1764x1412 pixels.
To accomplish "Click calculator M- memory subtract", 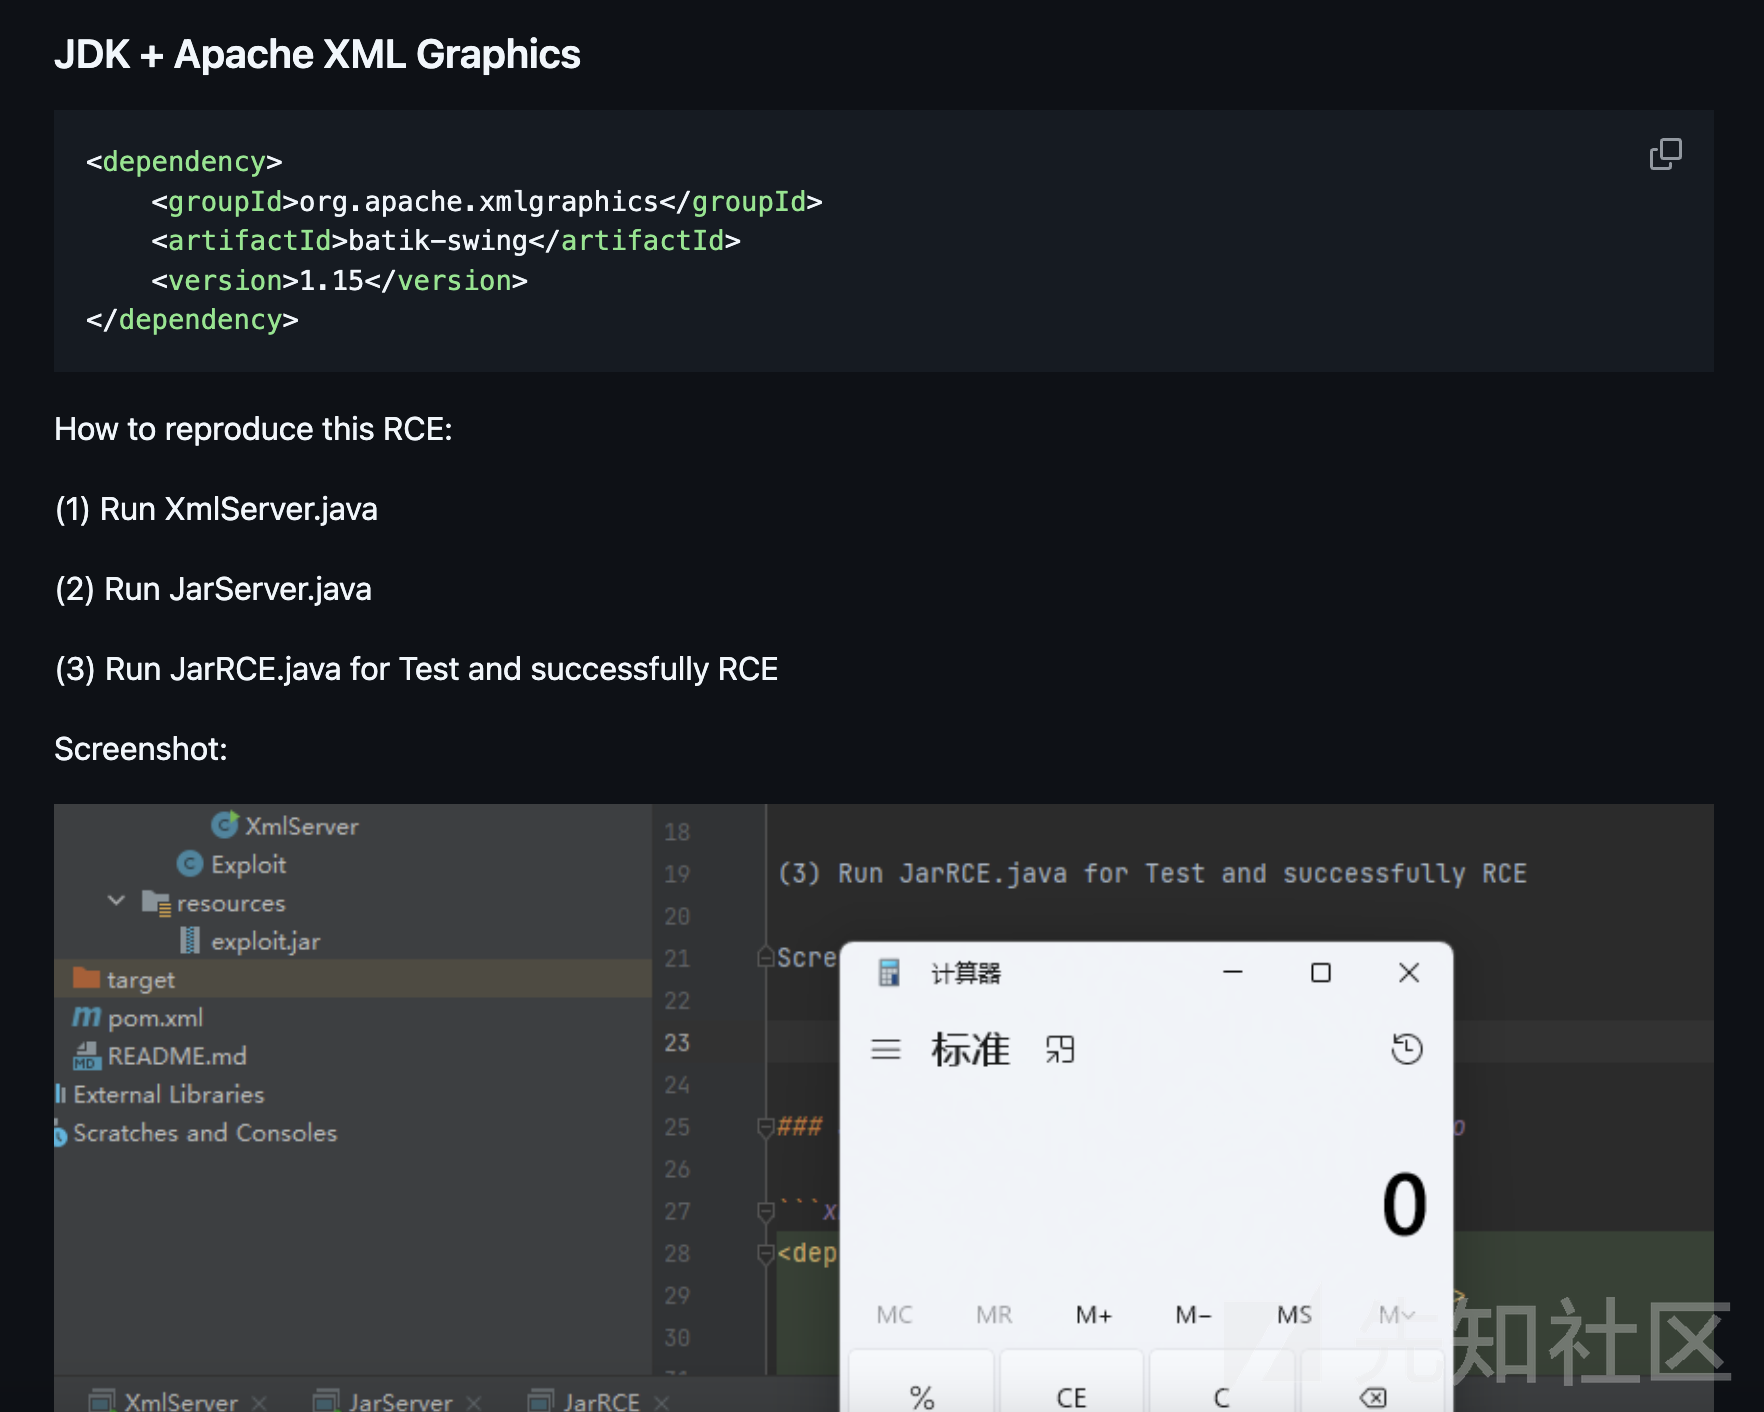I will point(1194,1315).
